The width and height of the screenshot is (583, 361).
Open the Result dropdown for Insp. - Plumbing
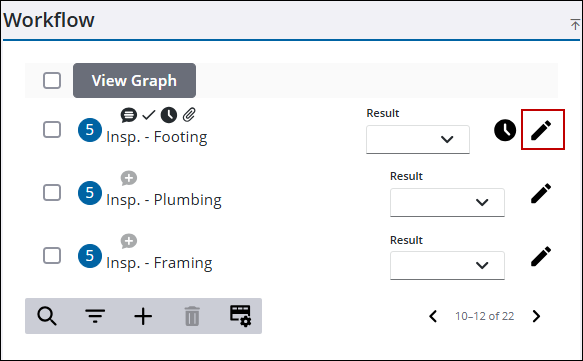pyautogui.click(x=447, y=203)
